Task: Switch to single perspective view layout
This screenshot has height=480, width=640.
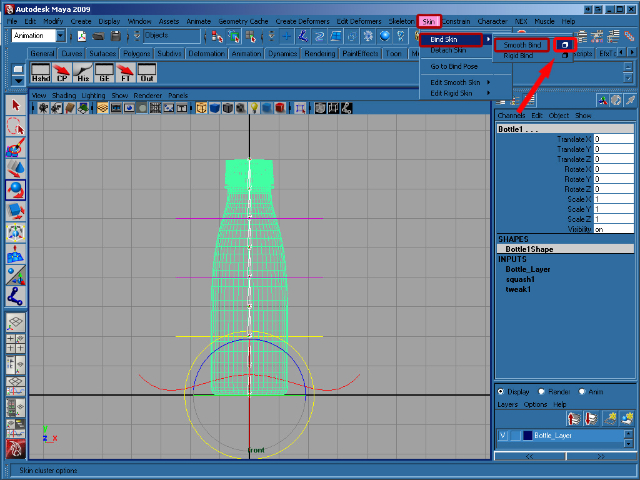Action: (16, 323)
